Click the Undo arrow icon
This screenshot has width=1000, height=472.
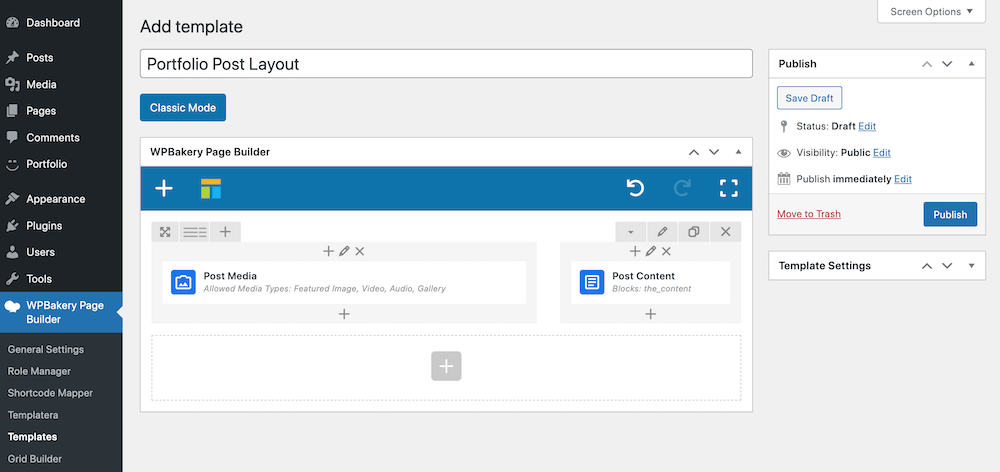click(x=635, y=188)
